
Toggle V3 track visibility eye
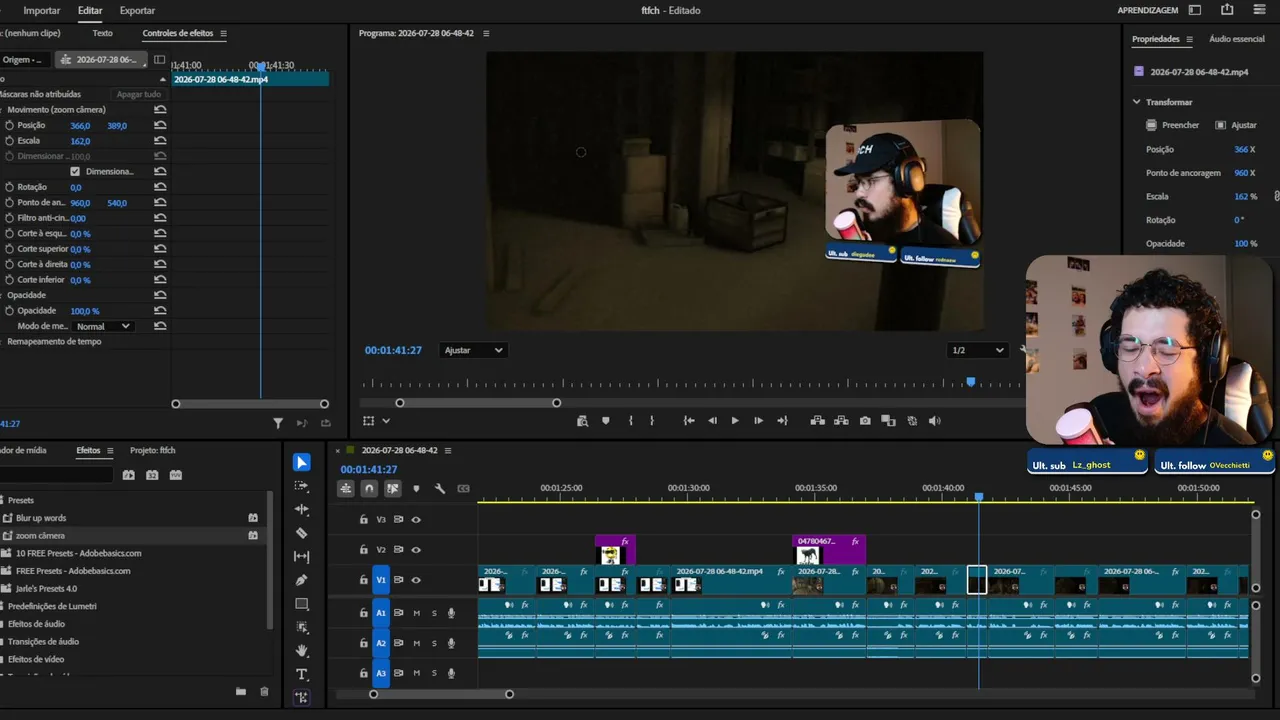416,520
